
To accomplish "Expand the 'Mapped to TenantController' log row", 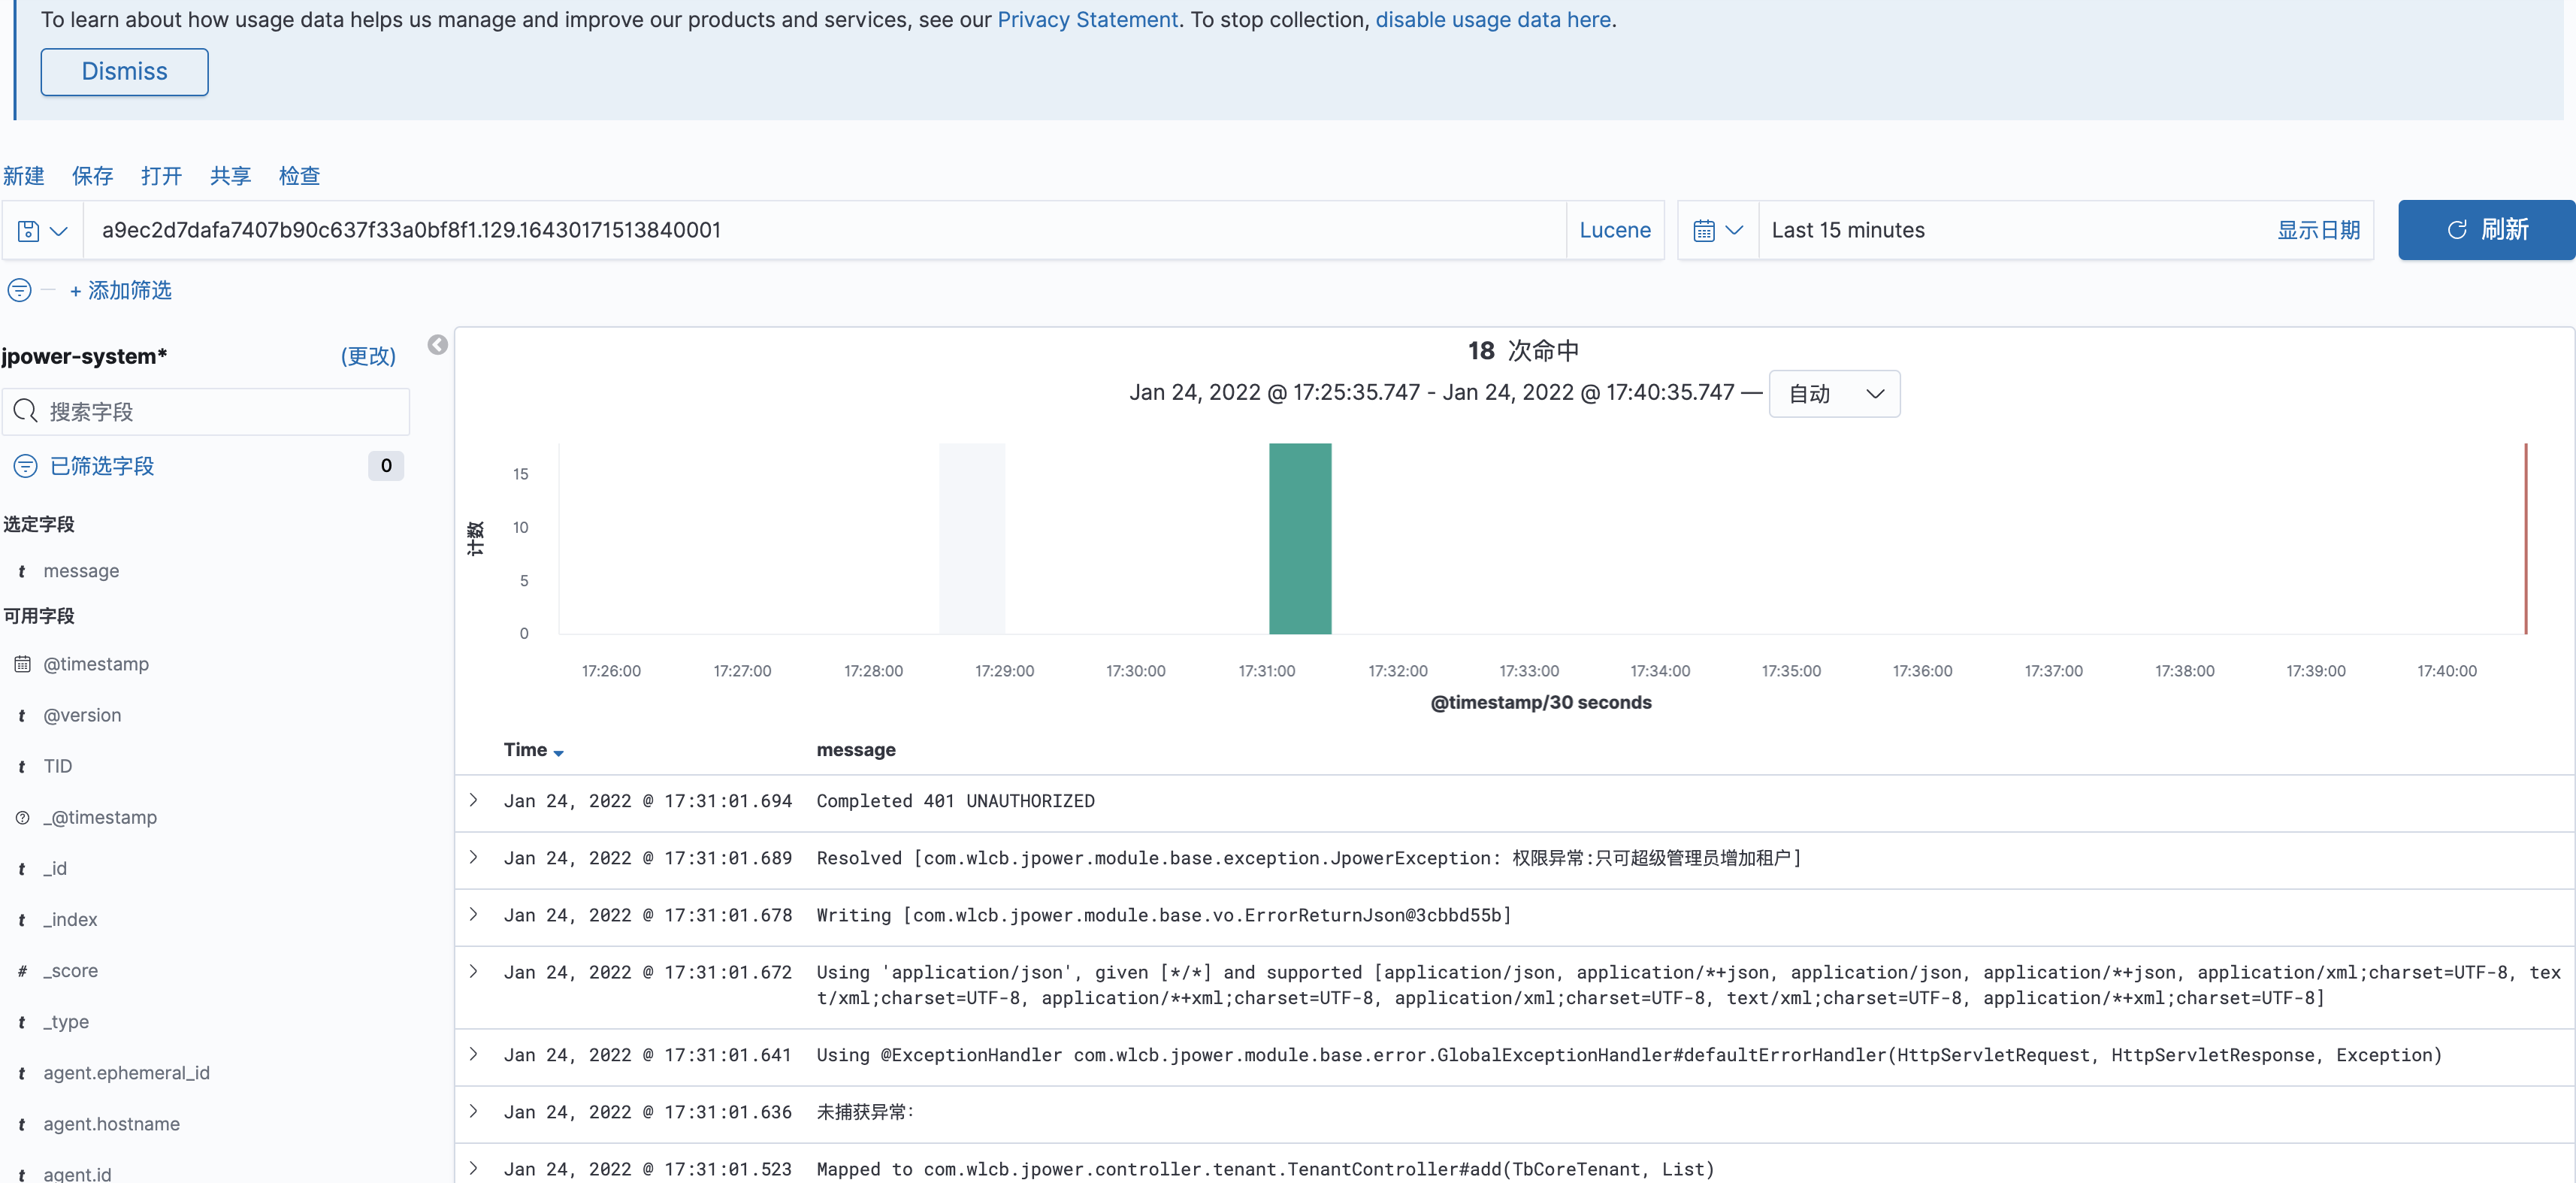I will tap(474, 1168).
